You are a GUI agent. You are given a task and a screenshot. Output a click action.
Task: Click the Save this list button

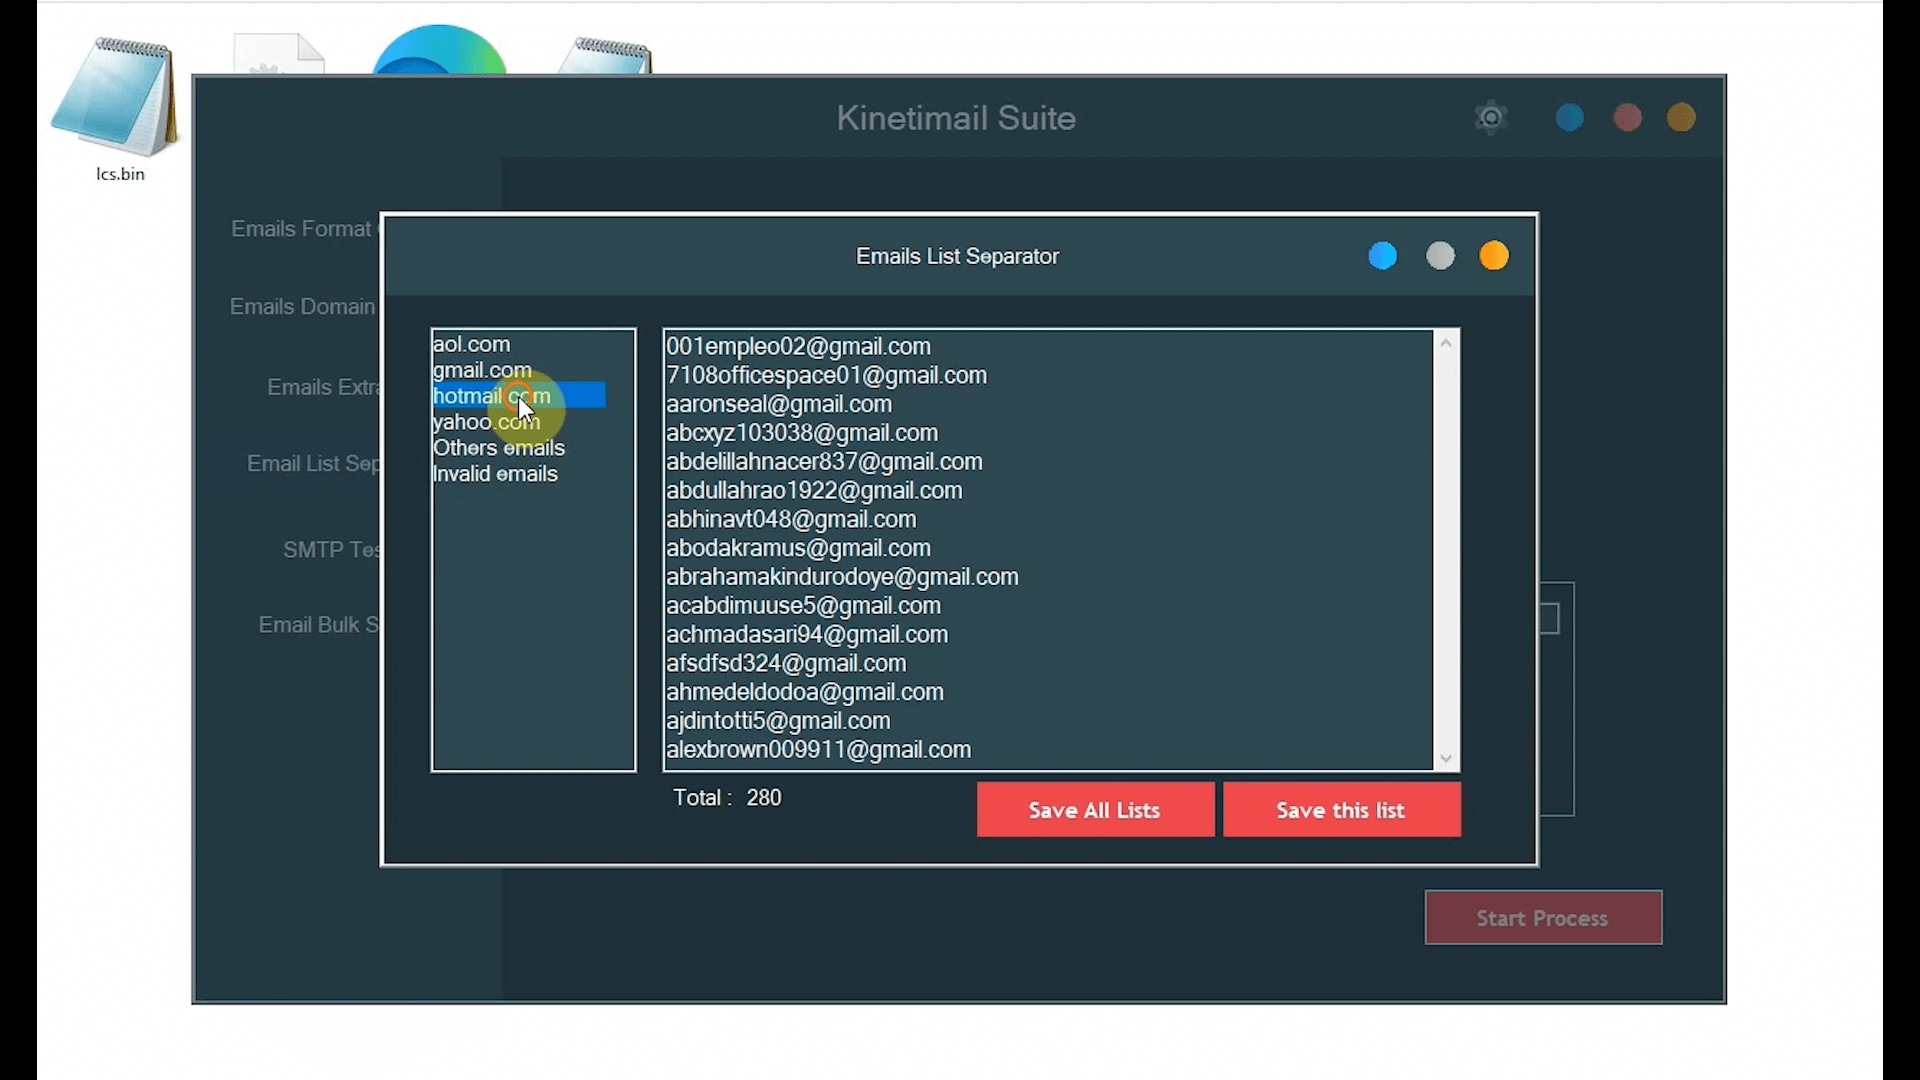coord(1341,810)
